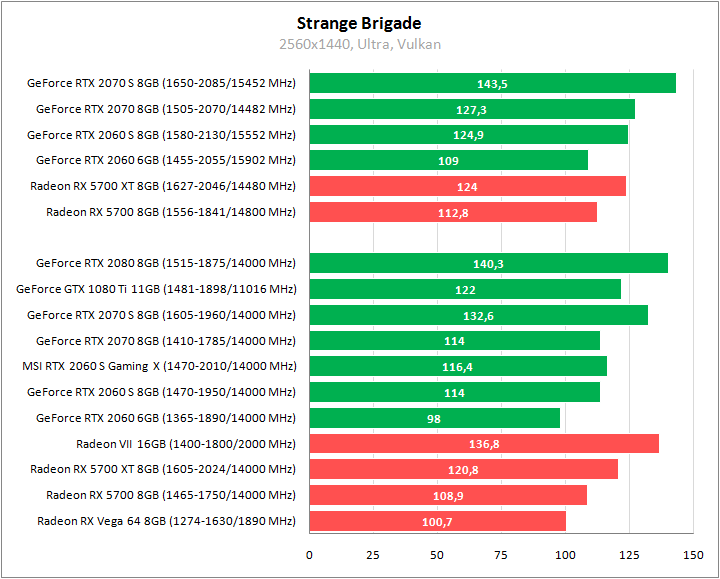720x579 pixels.
Task: Click the green bar showing 132,6
Action: [478, 315]
